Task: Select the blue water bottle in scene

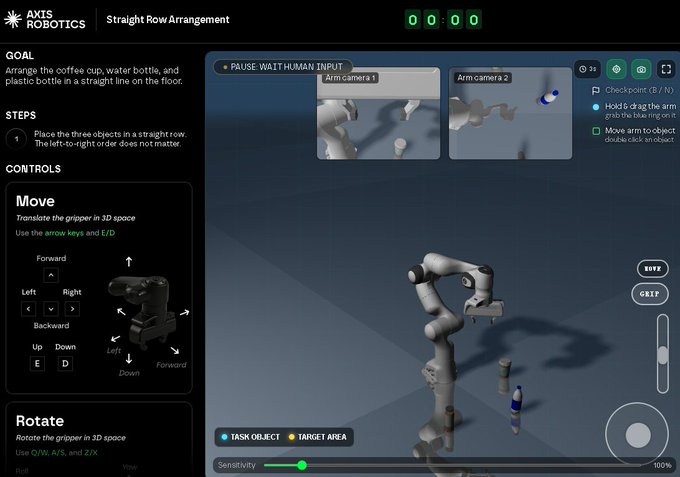Action: (516, 399)
